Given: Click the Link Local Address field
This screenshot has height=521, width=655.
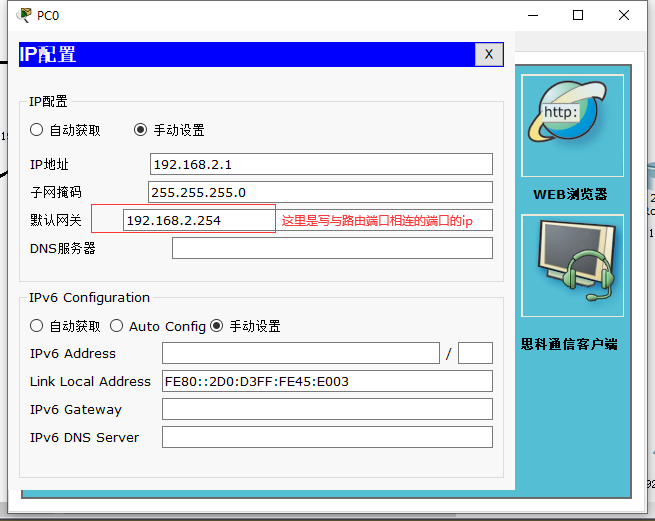Looking at the screenshot, I should [x=328, y=381].
